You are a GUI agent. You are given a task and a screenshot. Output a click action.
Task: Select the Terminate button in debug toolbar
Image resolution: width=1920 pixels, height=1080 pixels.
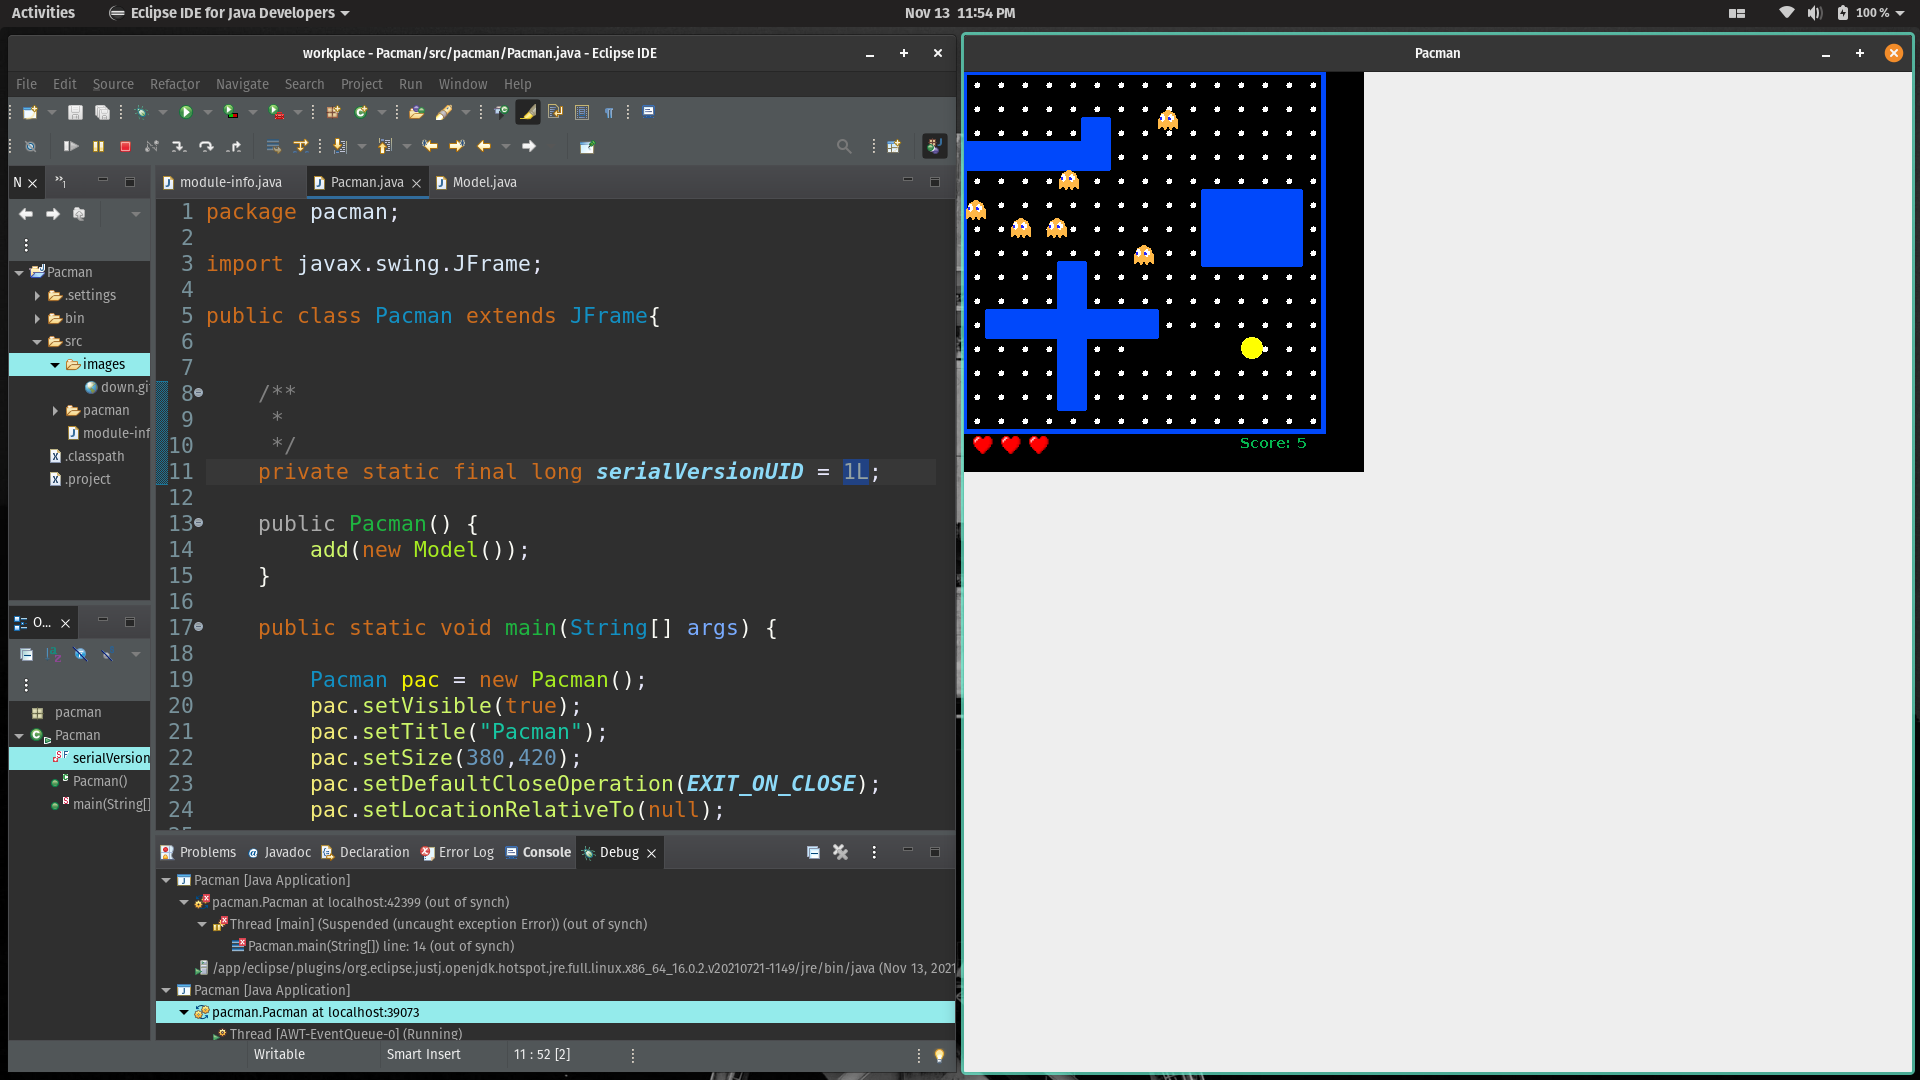[124, 146]
